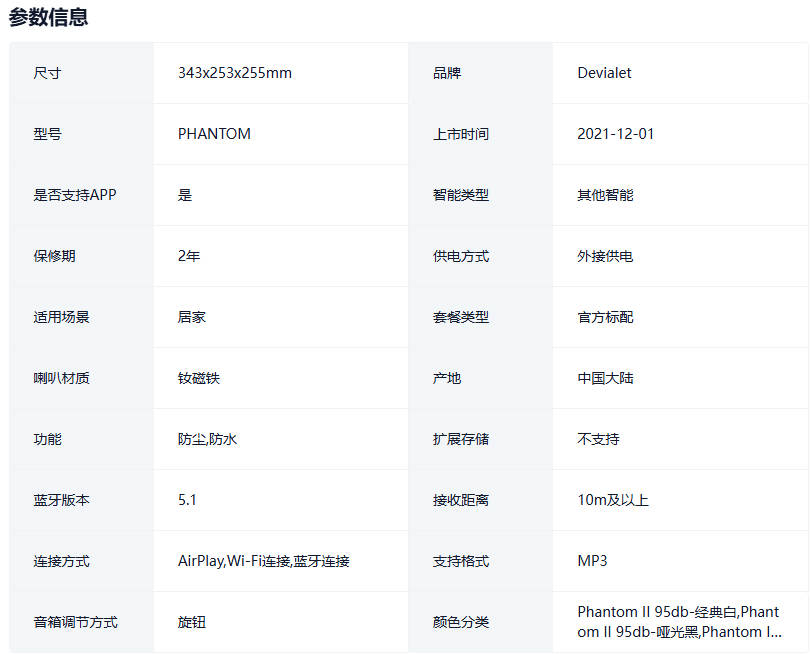Click the model value PHANTOM
The height and width of the screenshot is (654, 810).
coord(214,134)
